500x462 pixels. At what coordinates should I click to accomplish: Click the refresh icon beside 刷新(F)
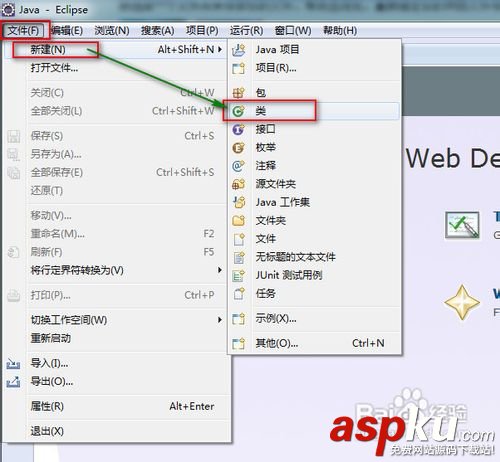(x=13, y=252)
